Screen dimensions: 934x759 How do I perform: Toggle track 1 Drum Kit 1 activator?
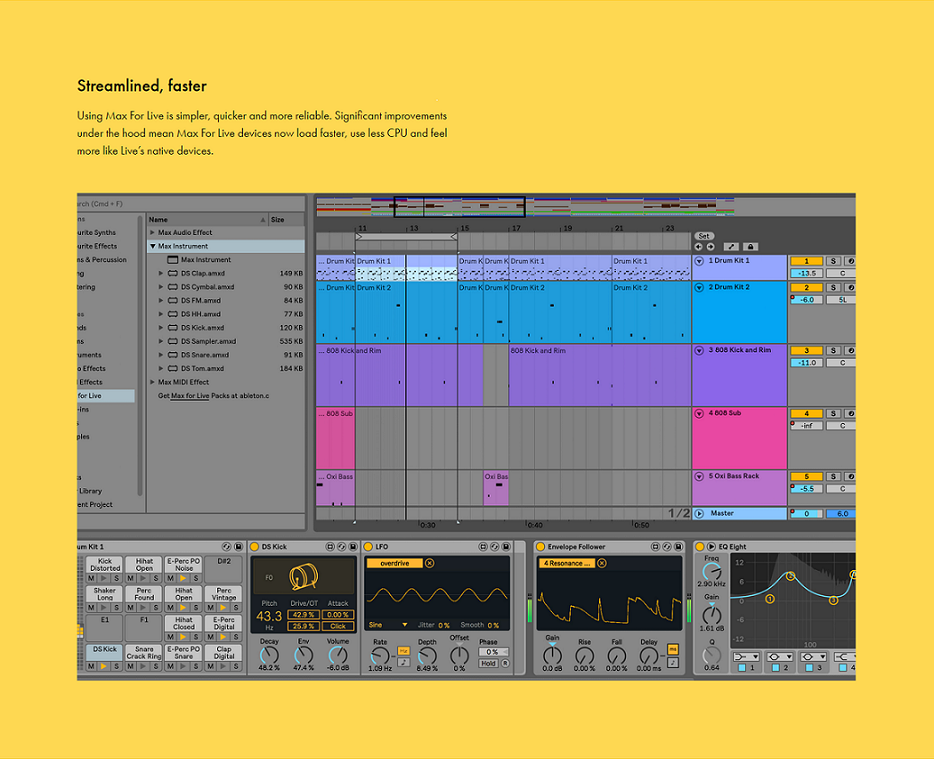pos(807,261)
